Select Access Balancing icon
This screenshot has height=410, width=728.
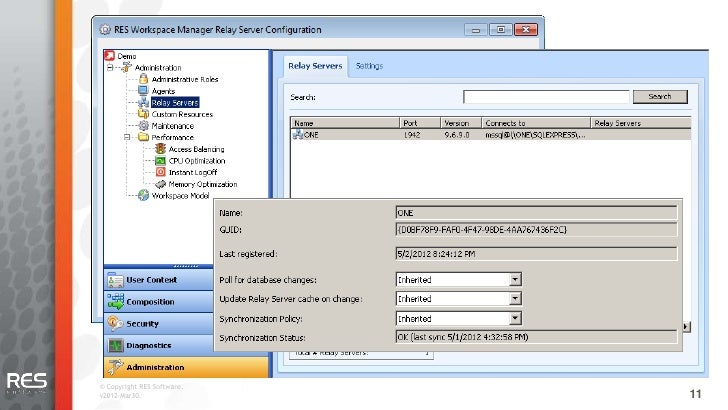160,149
